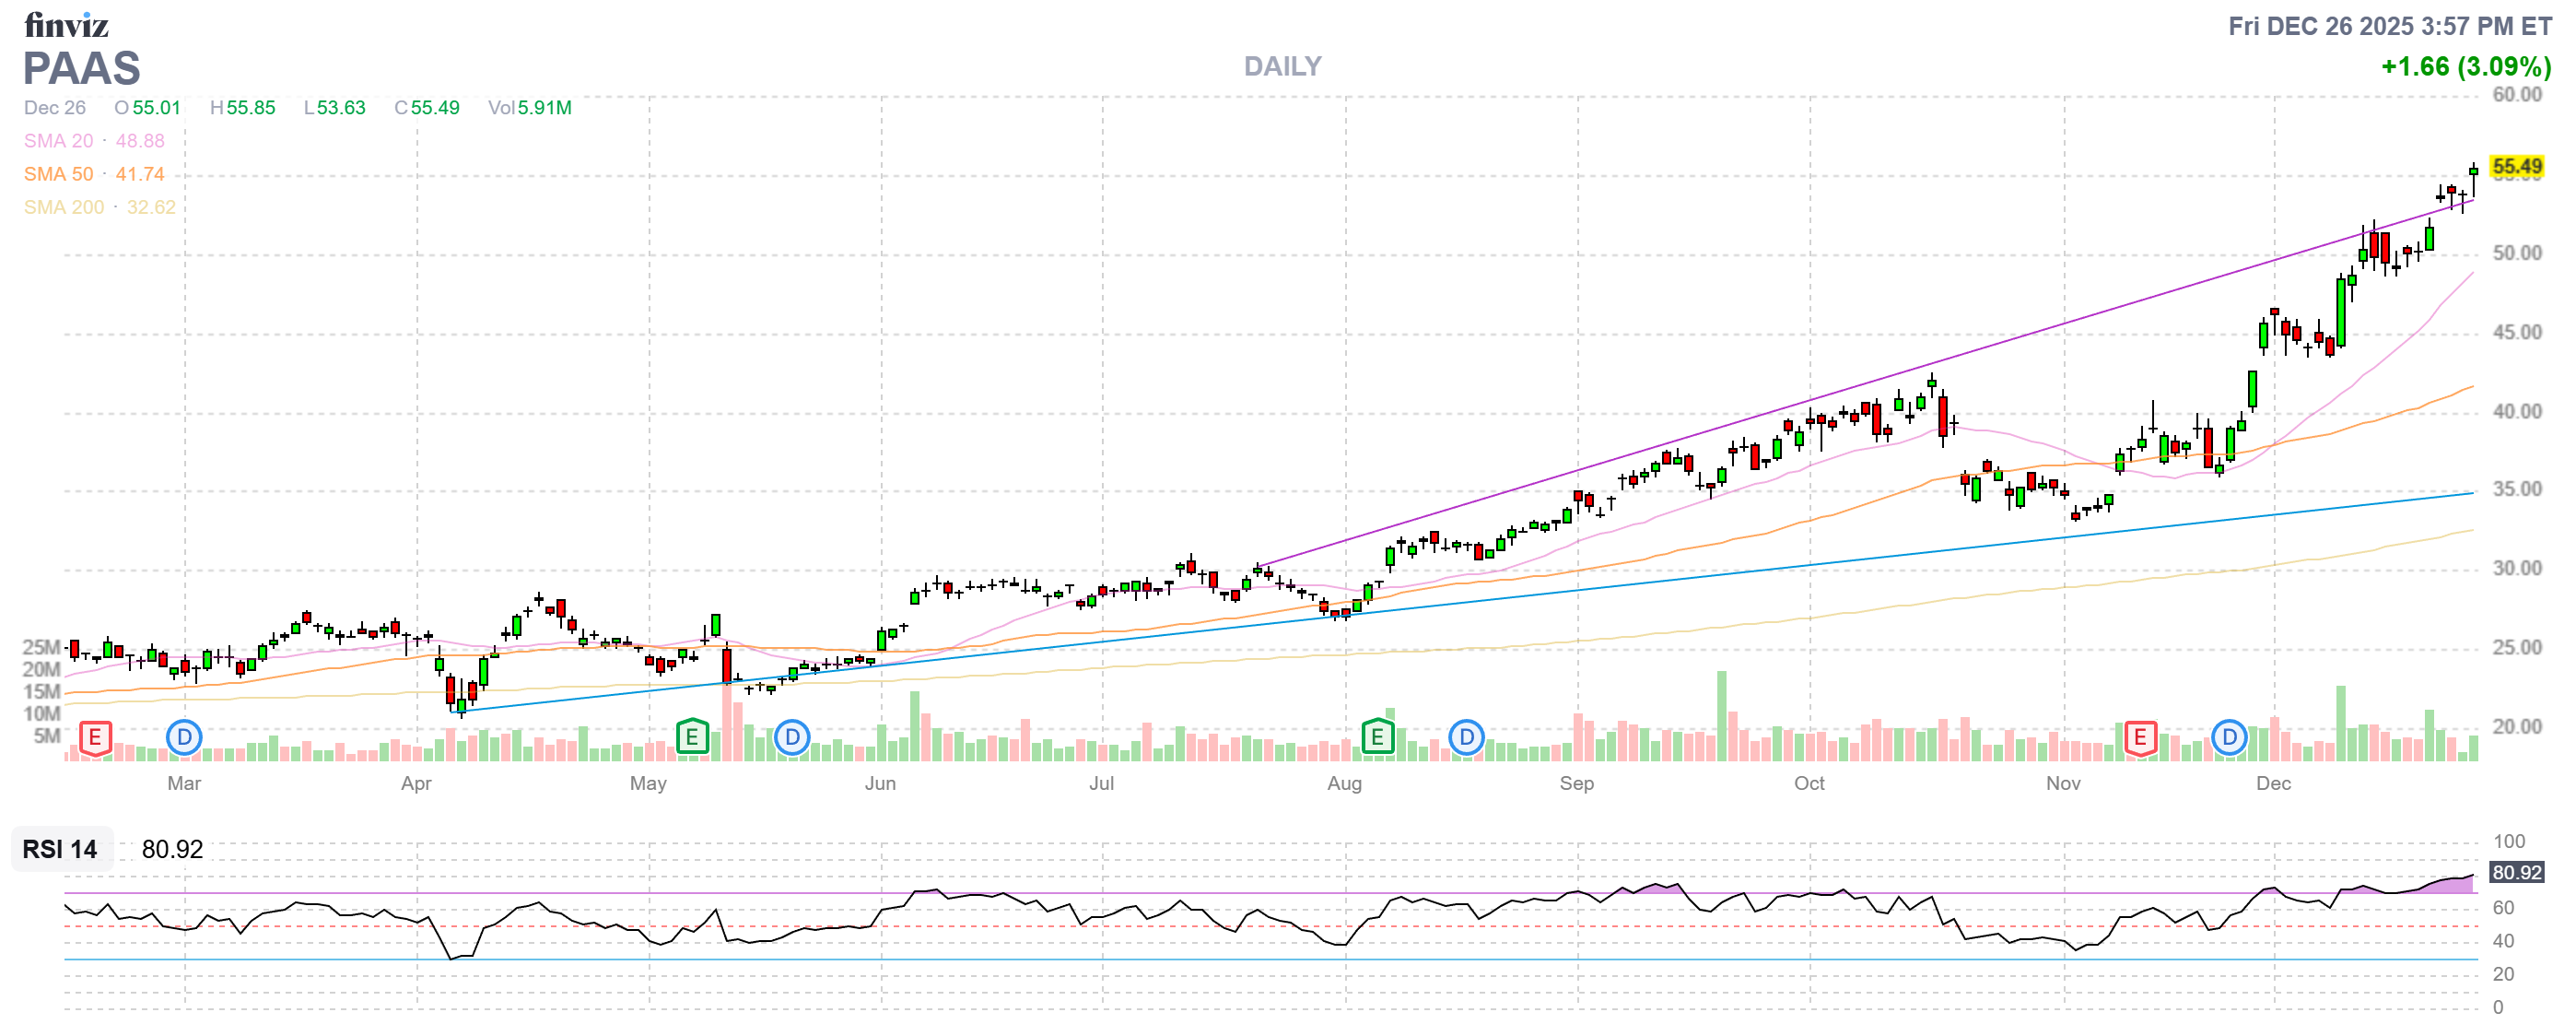Click the dividend D marker in late May
This screenshot has width=2576, height=1036.
pos(792,739)
